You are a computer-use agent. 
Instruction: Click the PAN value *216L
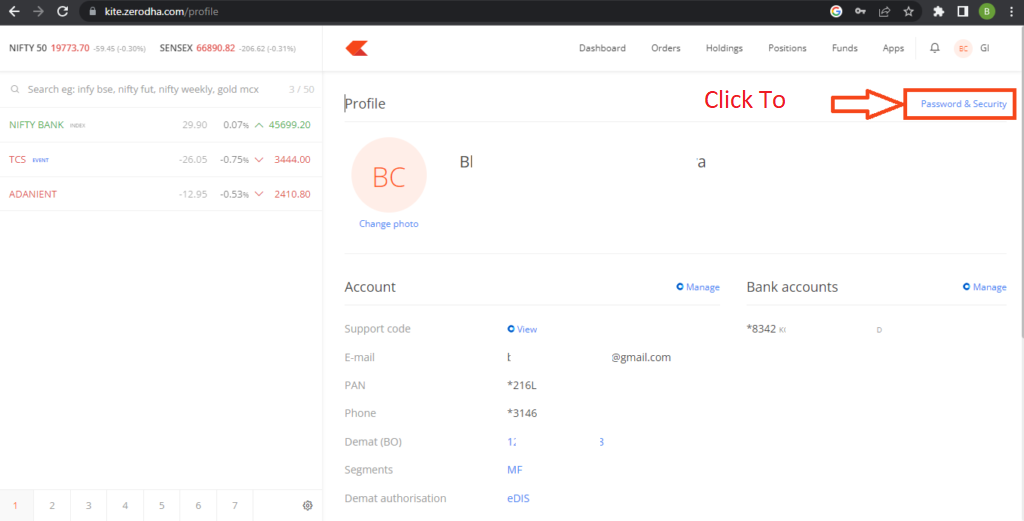pos(522,385)
